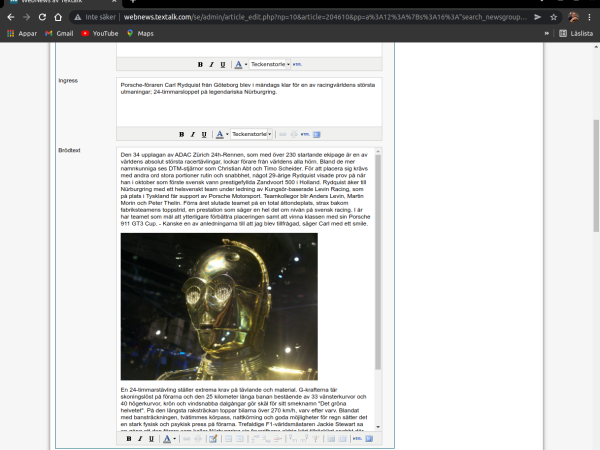Click text color A in top editor toolbar
This screenshot has height=450, width=600.
pos(238,64)
